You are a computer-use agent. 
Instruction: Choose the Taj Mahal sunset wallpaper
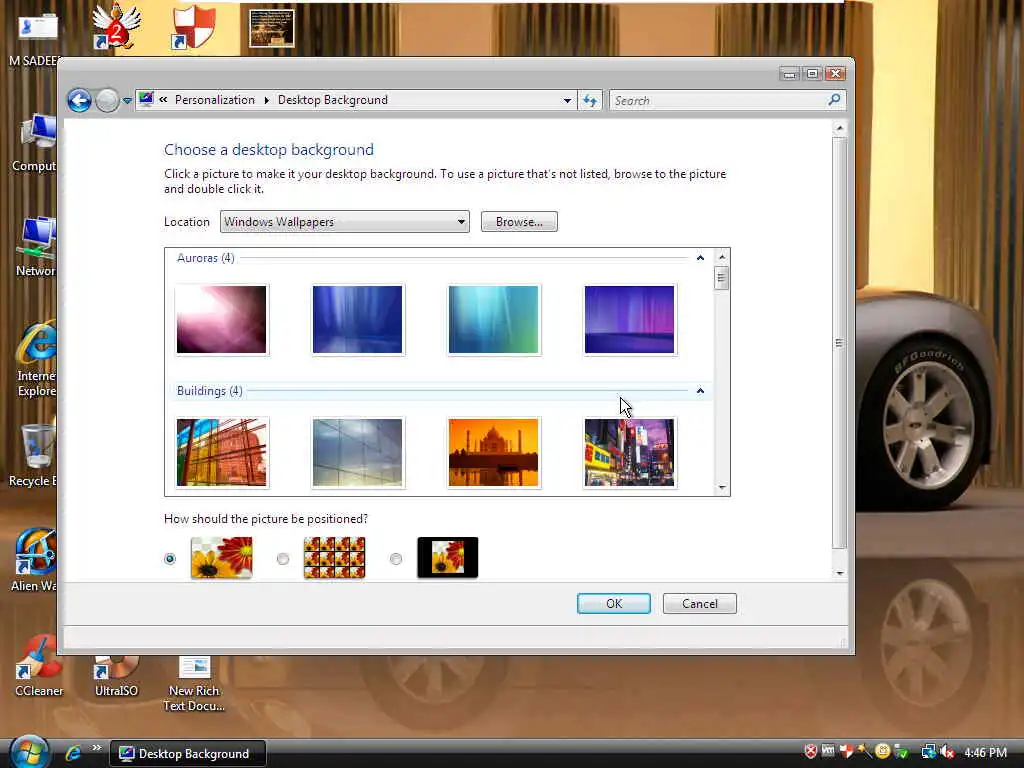[493, 453]
